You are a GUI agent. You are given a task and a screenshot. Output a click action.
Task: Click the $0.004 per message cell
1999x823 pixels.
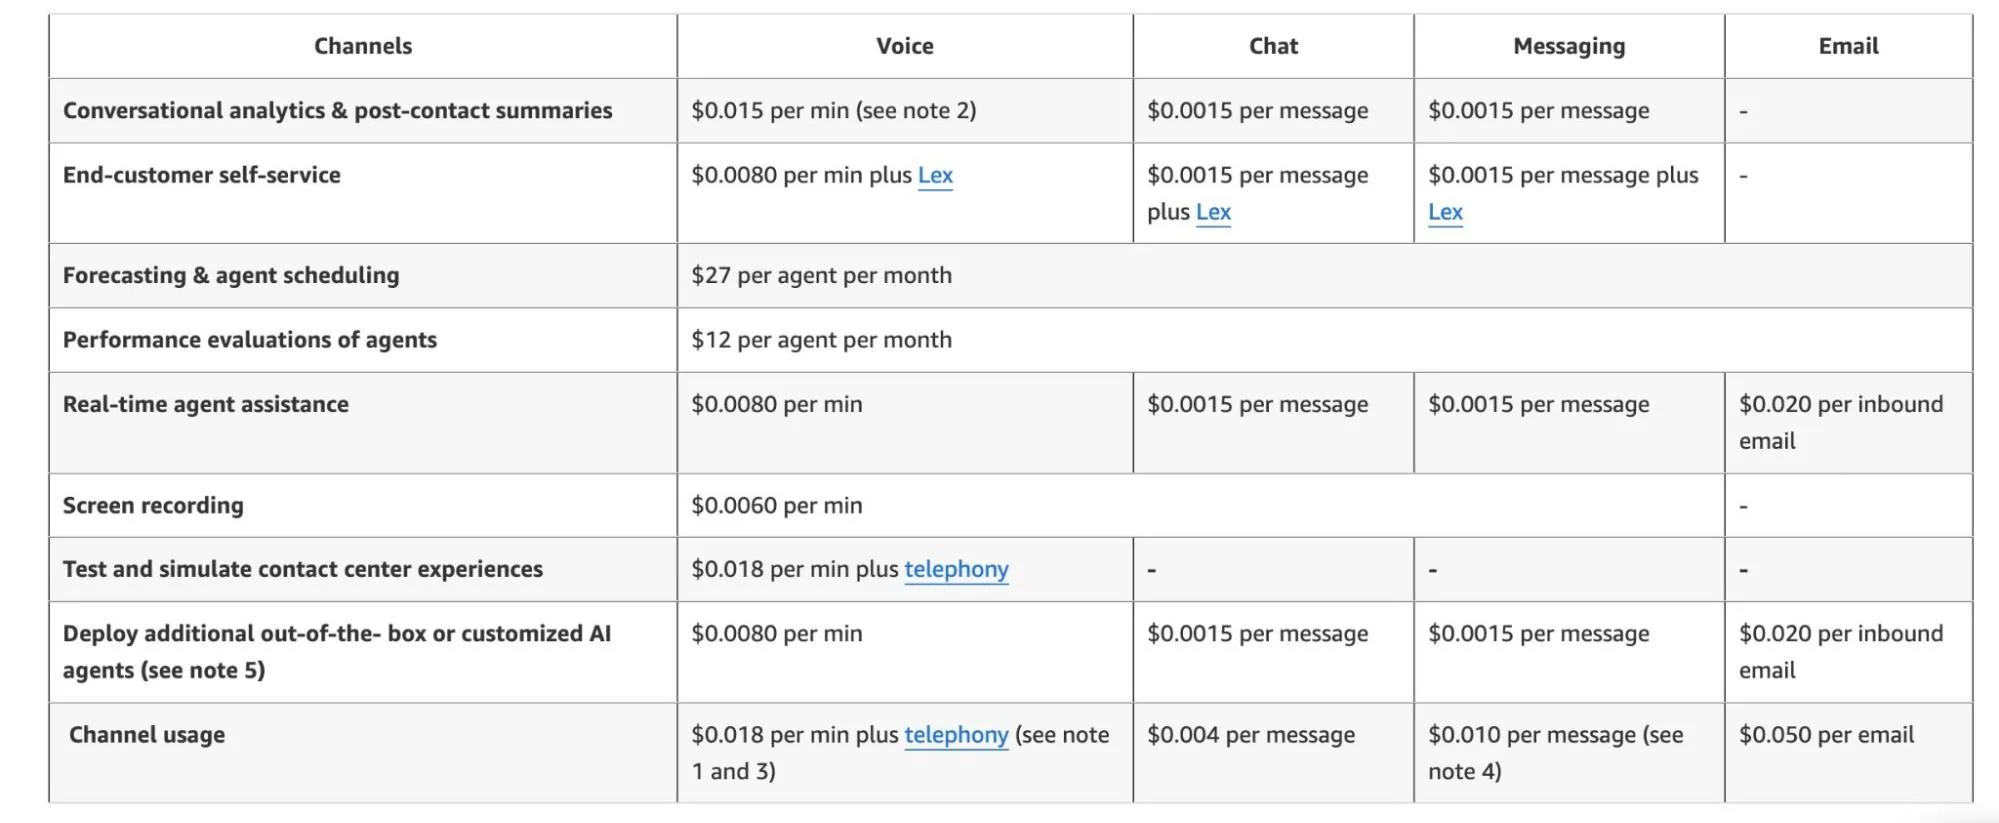point(1250,736)
